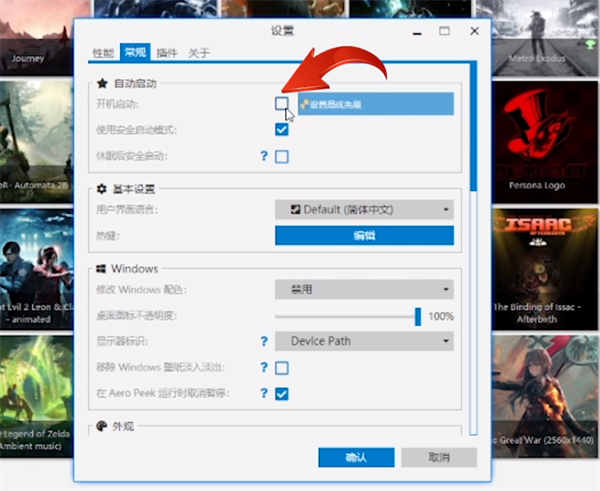Click the gear icon beside 基本设置
The image size is (600, 491).
click(x=102, y=188)
